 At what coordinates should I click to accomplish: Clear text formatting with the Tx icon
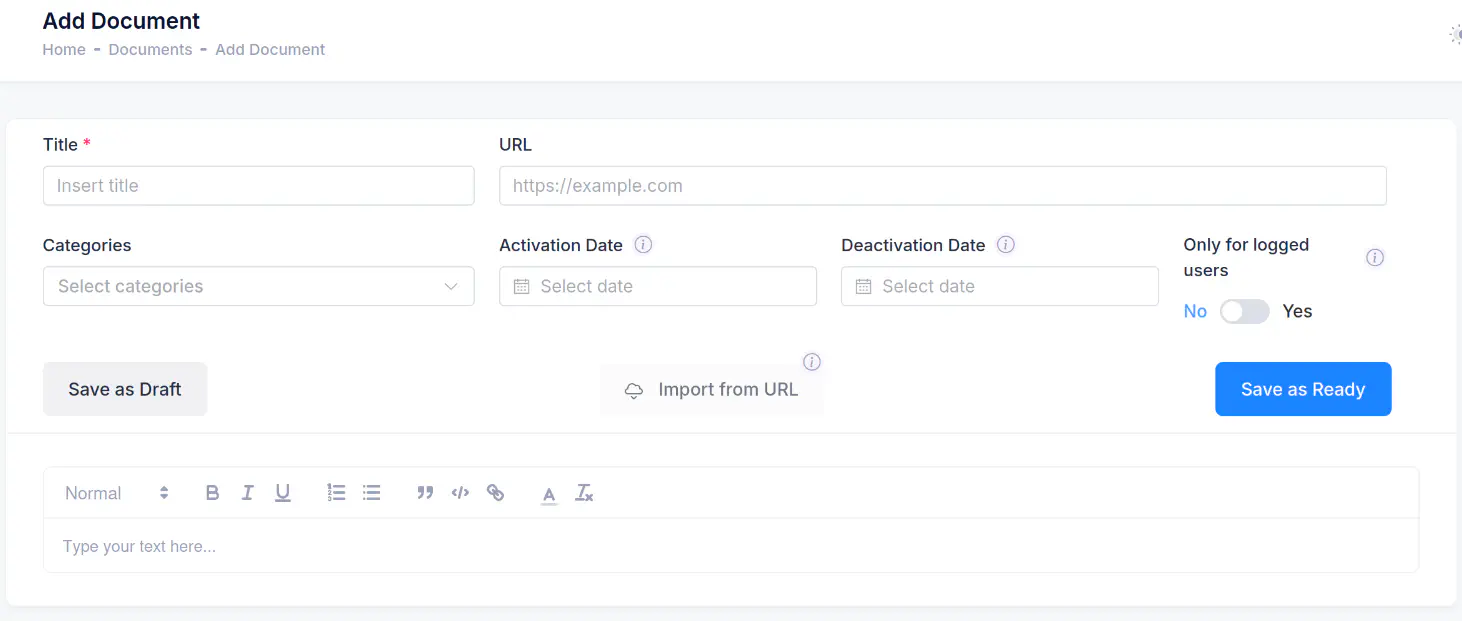pos(584,493)
